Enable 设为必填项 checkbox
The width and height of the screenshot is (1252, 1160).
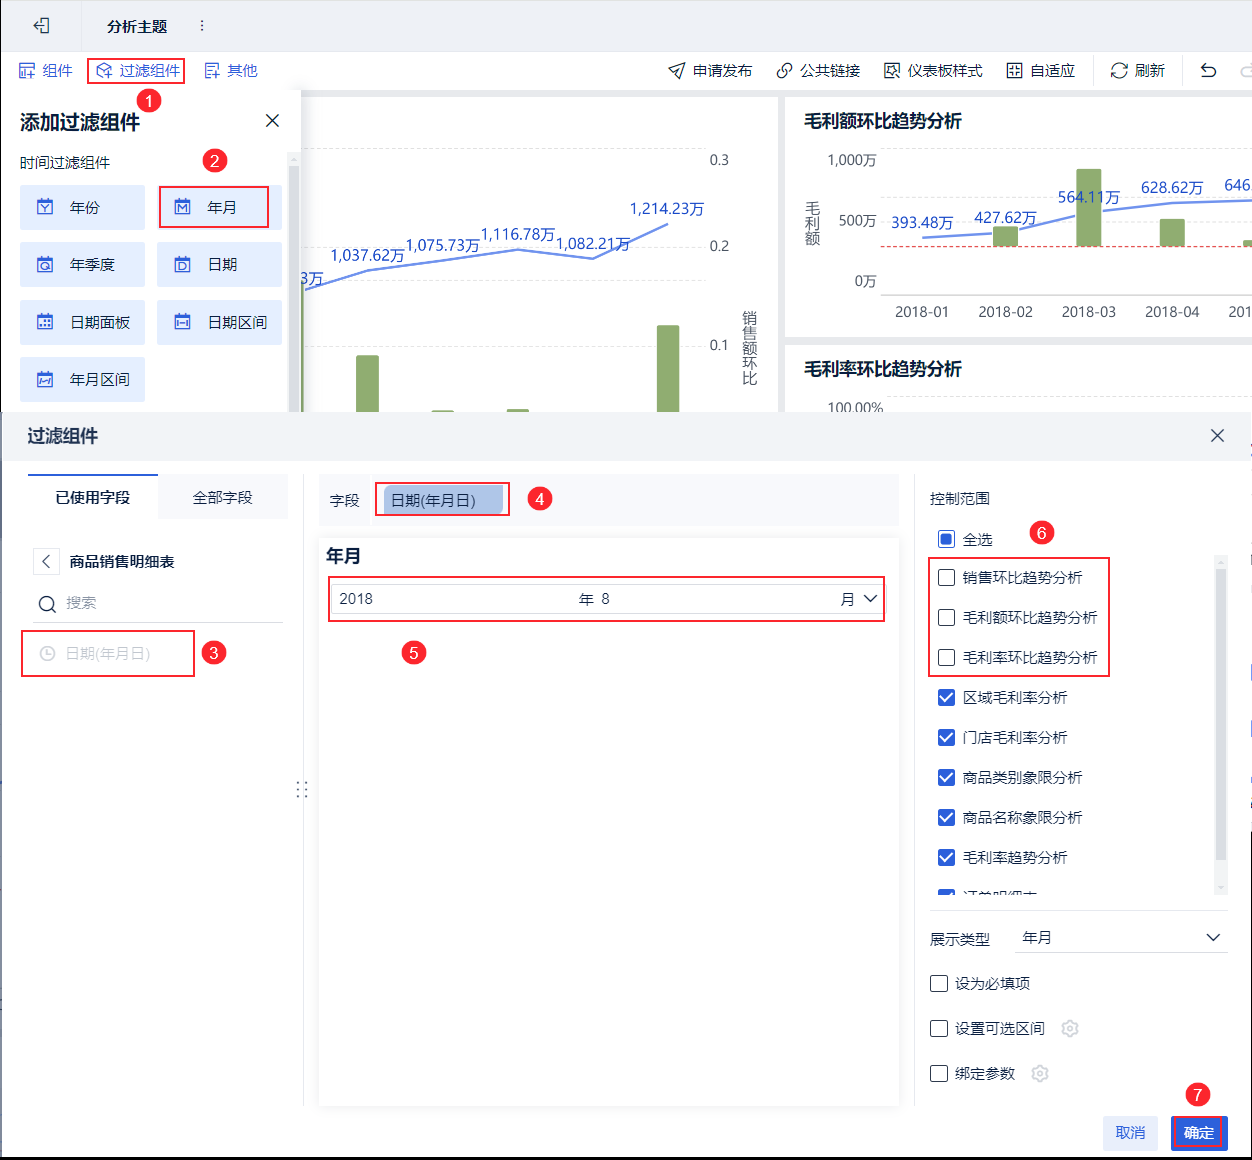click(x=939, y=983)
